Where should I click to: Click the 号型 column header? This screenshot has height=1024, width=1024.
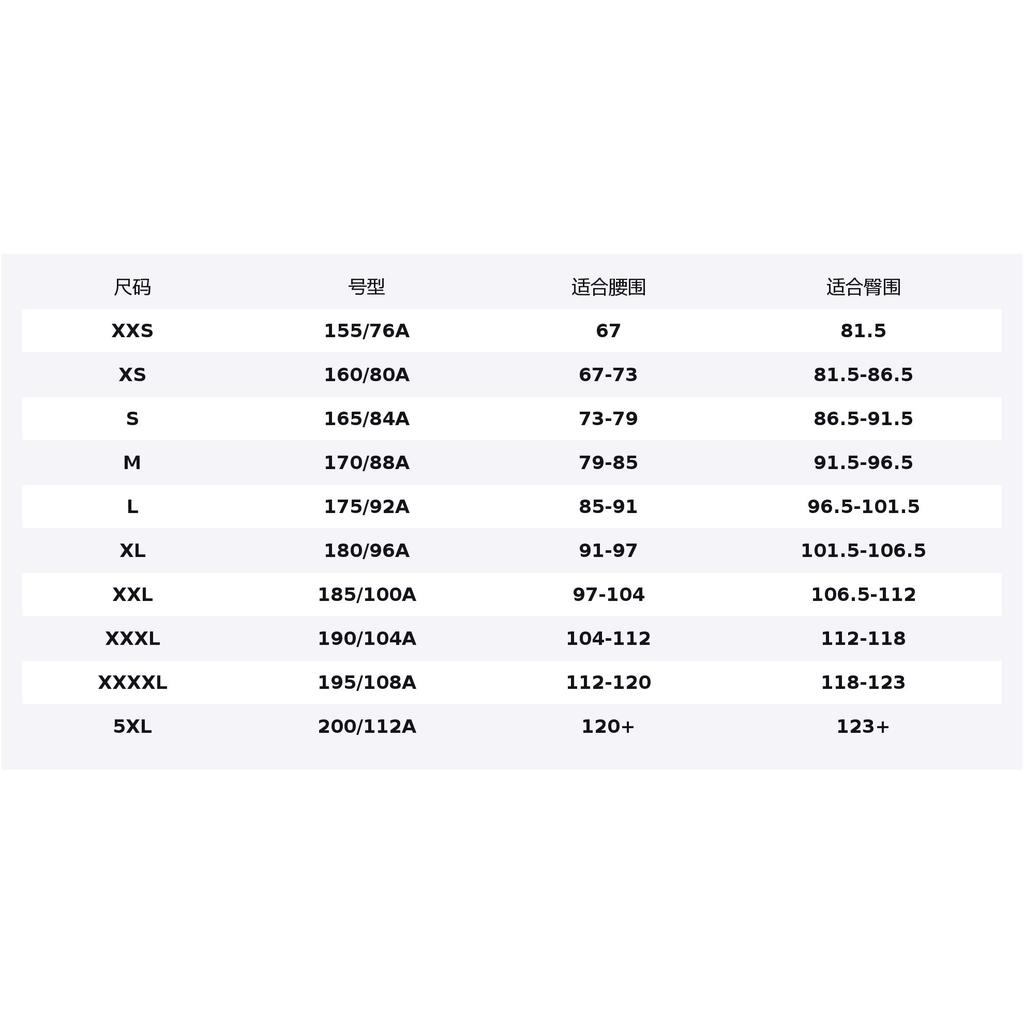[366, 287]
